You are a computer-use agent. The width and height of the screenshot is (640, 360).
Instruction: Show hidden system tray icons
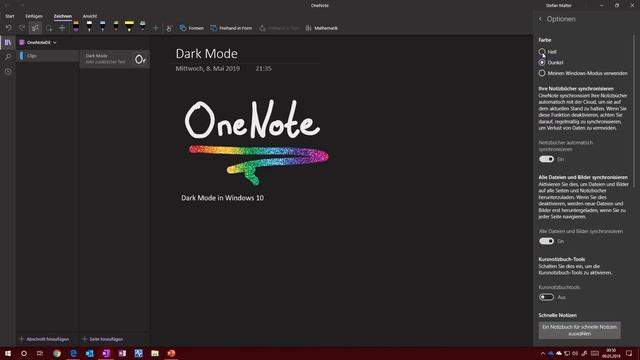tap(543, 353)
